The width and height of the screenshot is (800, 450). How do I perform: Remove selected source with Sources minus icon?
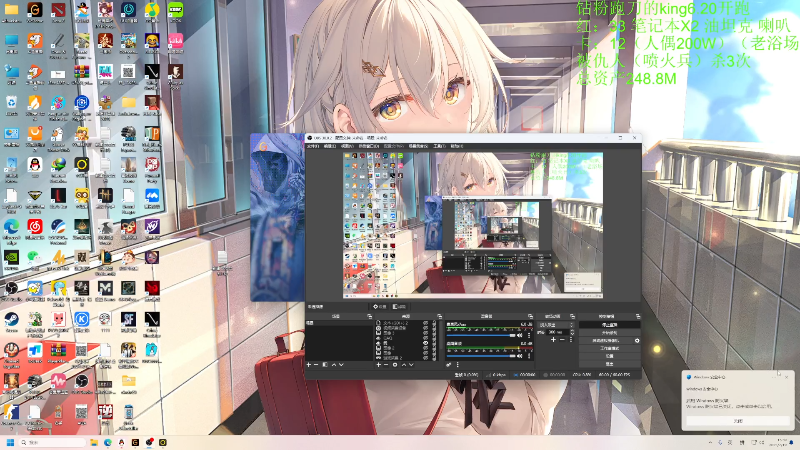386,365
